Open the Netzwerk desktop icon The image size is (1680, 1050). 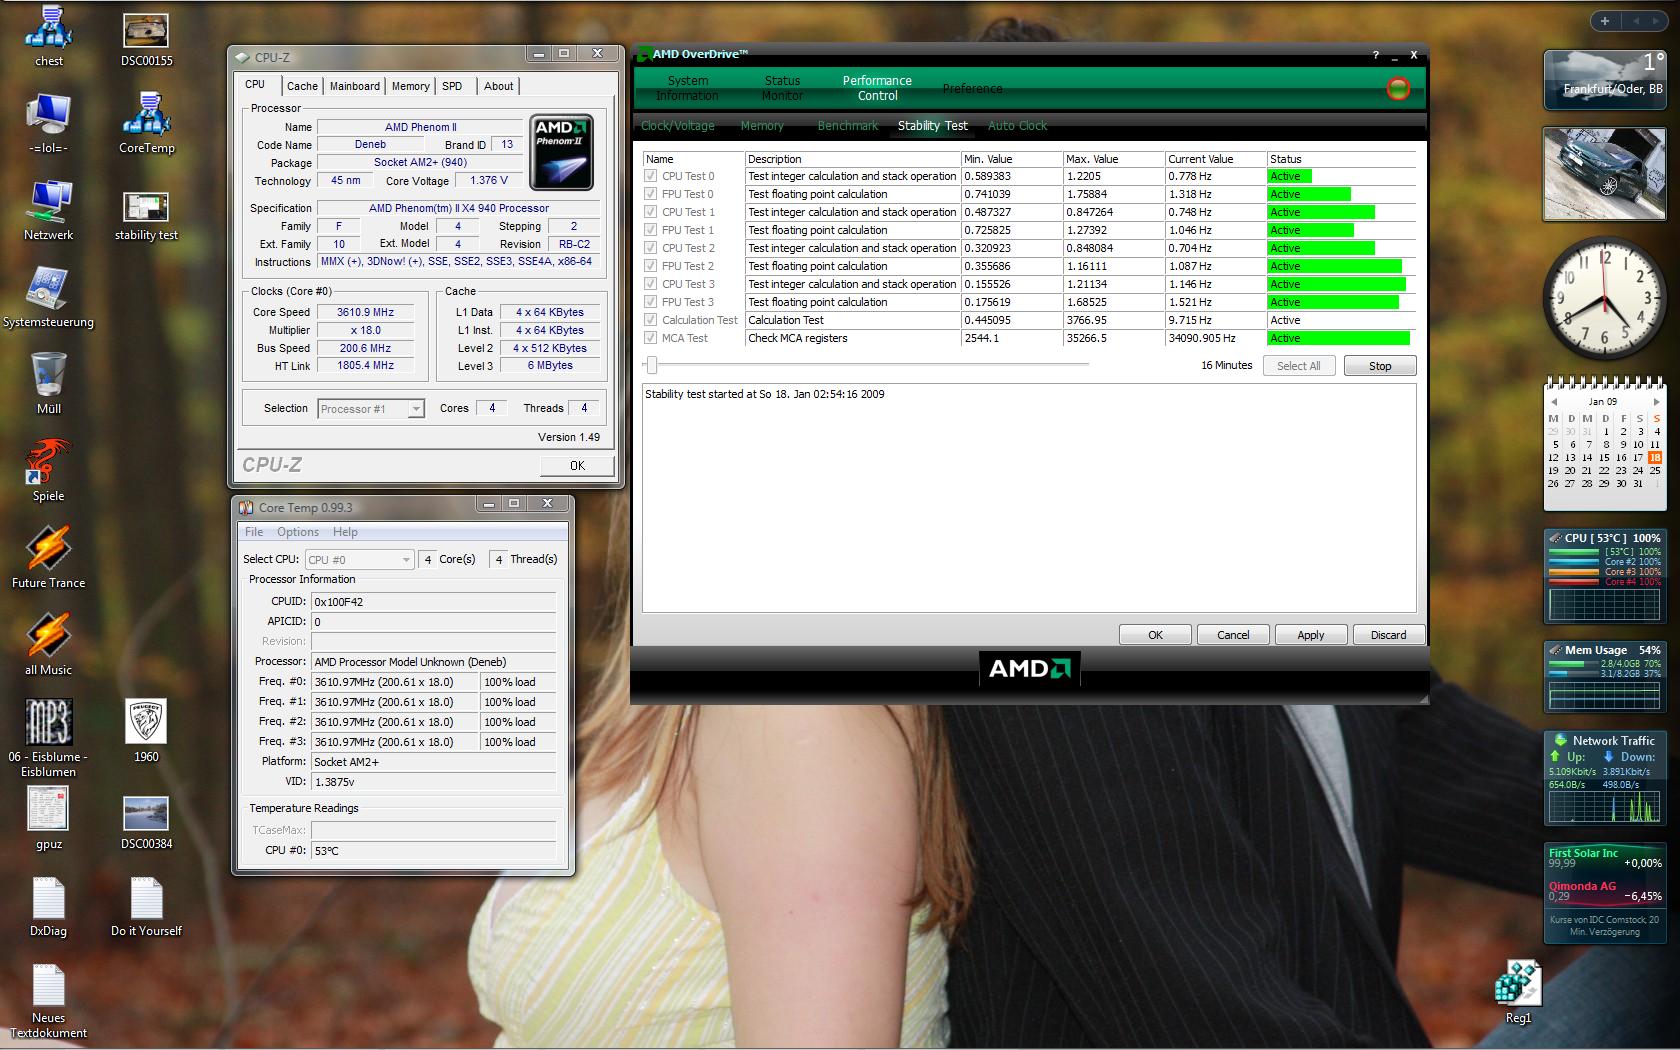click(x=48, y=210)
